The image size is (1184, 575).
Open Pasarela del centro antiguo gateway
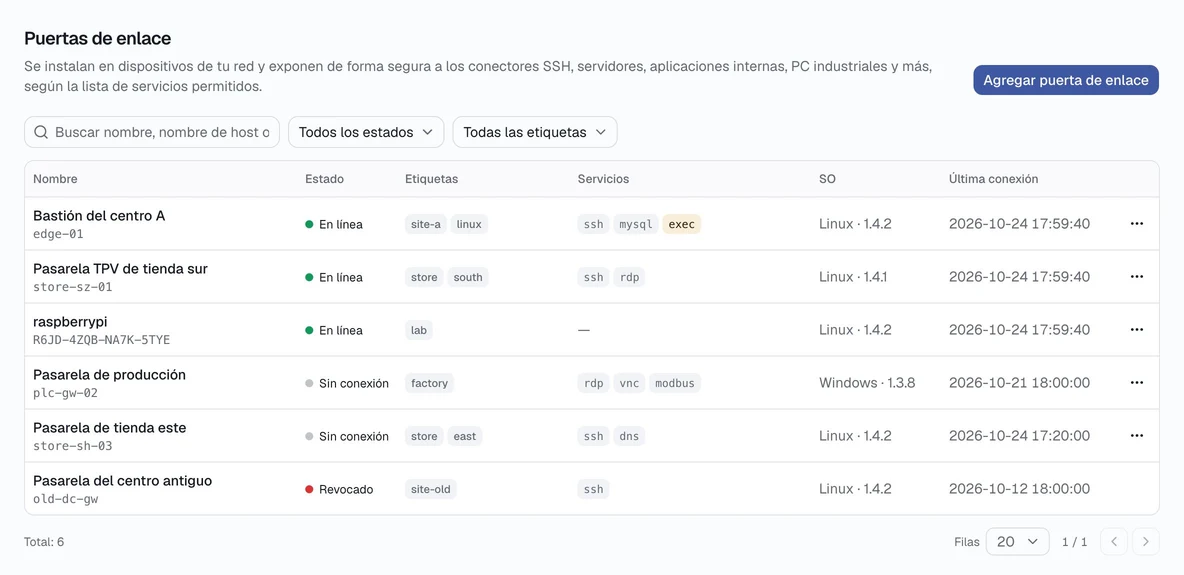point(122,481)
